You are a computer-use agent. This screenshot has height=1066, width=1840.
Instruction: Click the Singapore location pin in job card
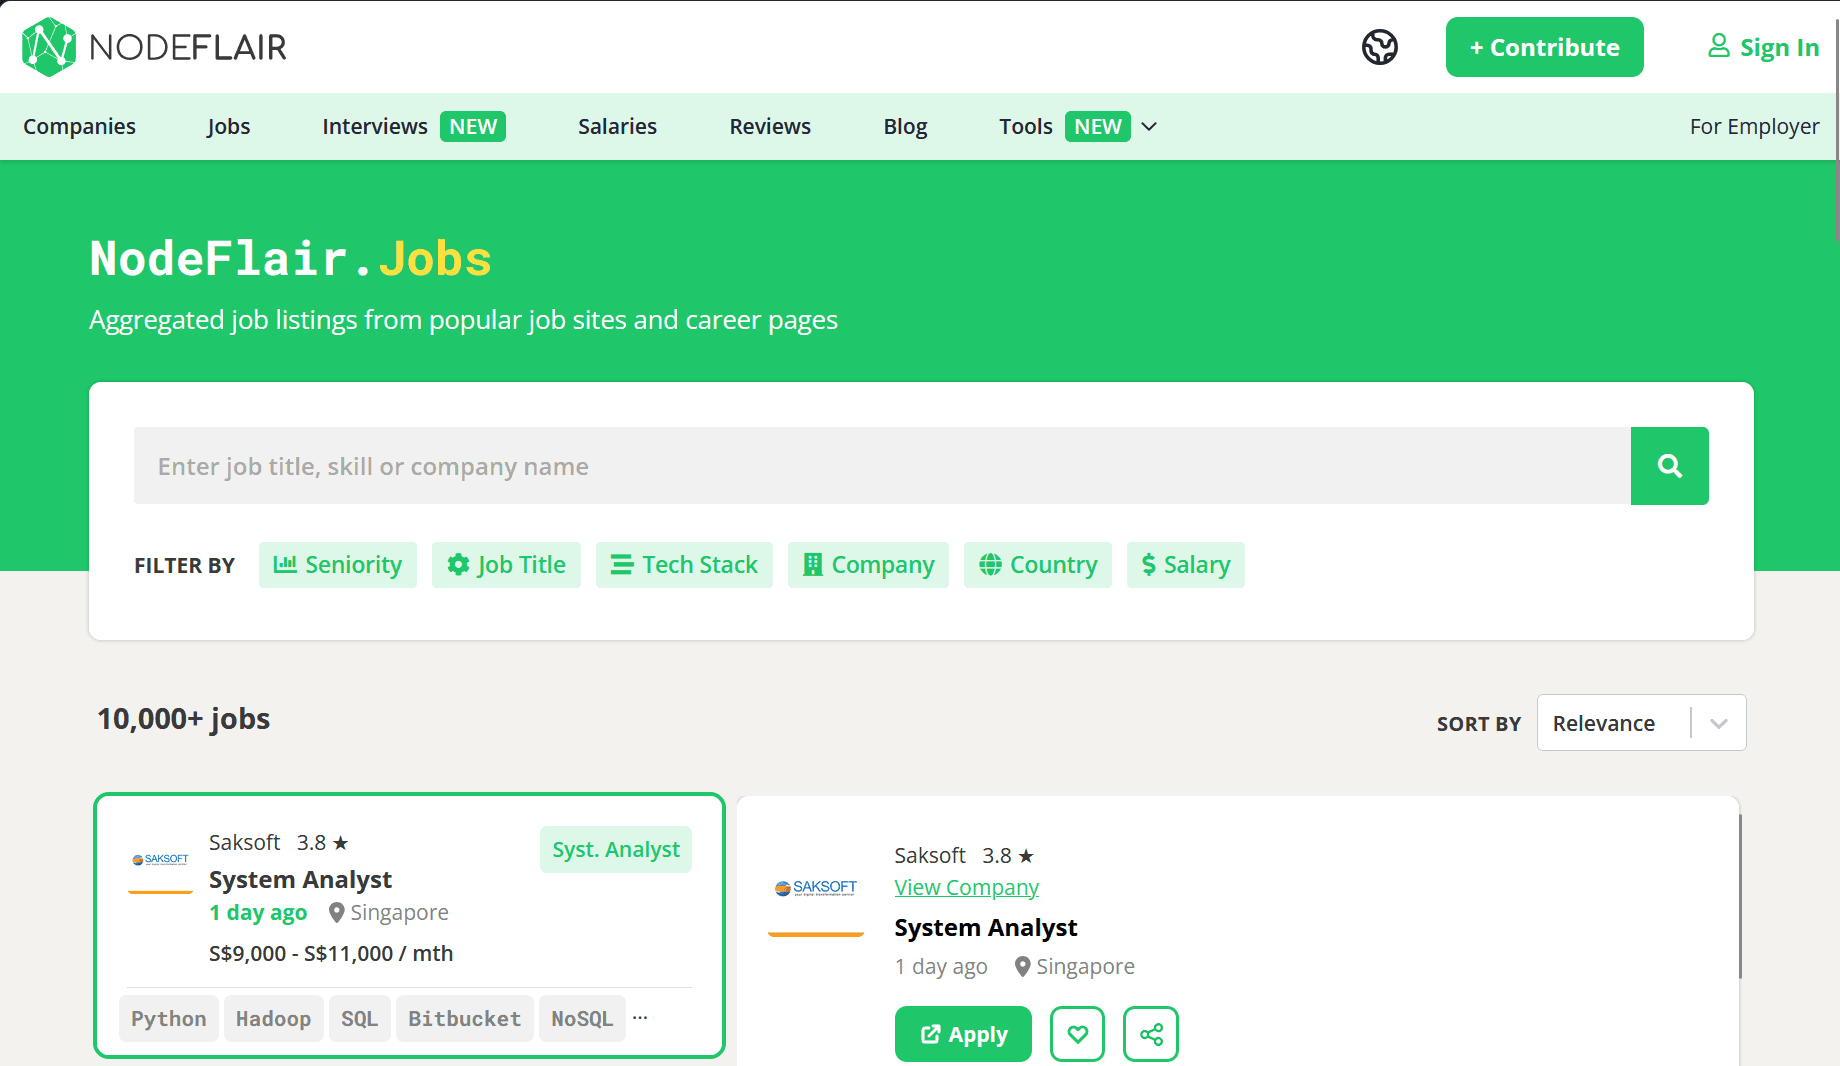[337, 913]
